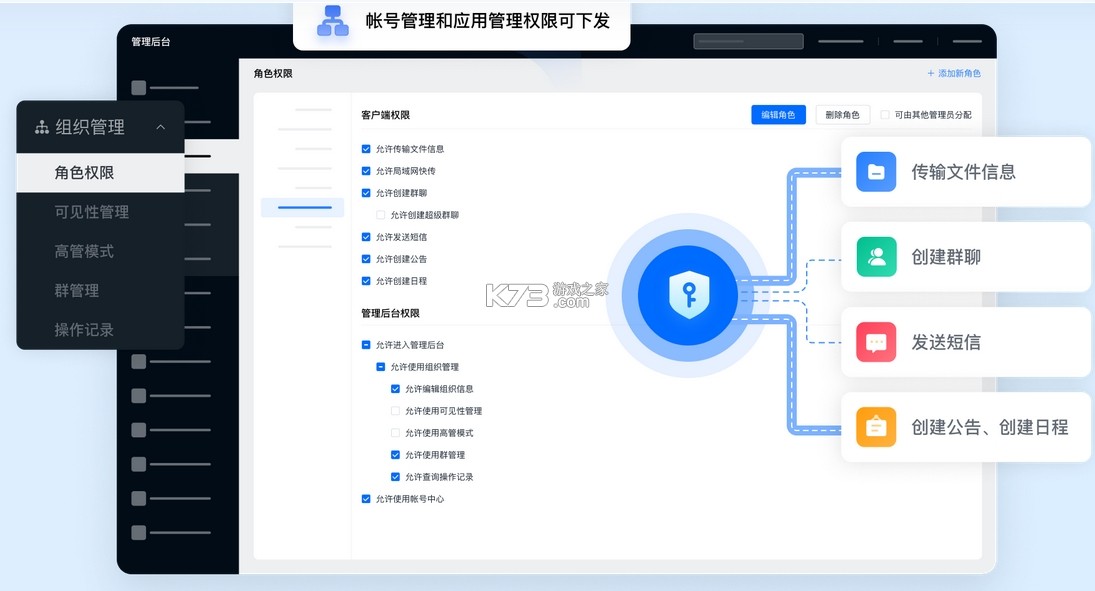Click the orange clipboard icon for 创建公告

tap(876, 427)
